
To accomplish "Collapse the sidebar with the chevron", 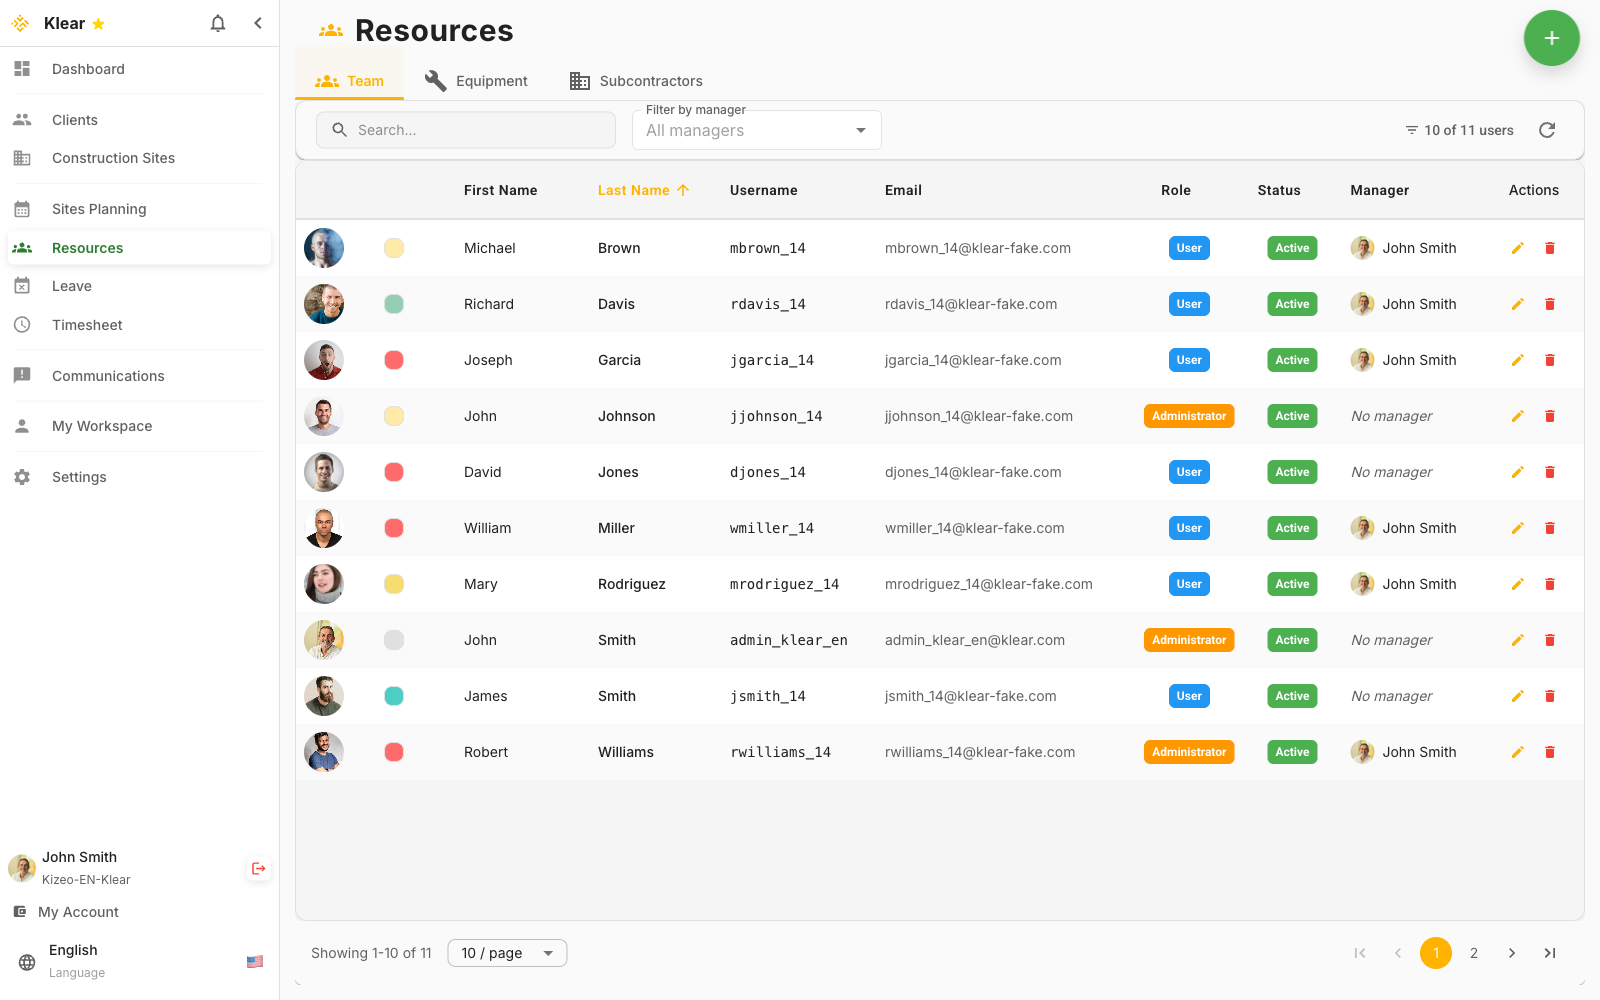I will (258, 23).
